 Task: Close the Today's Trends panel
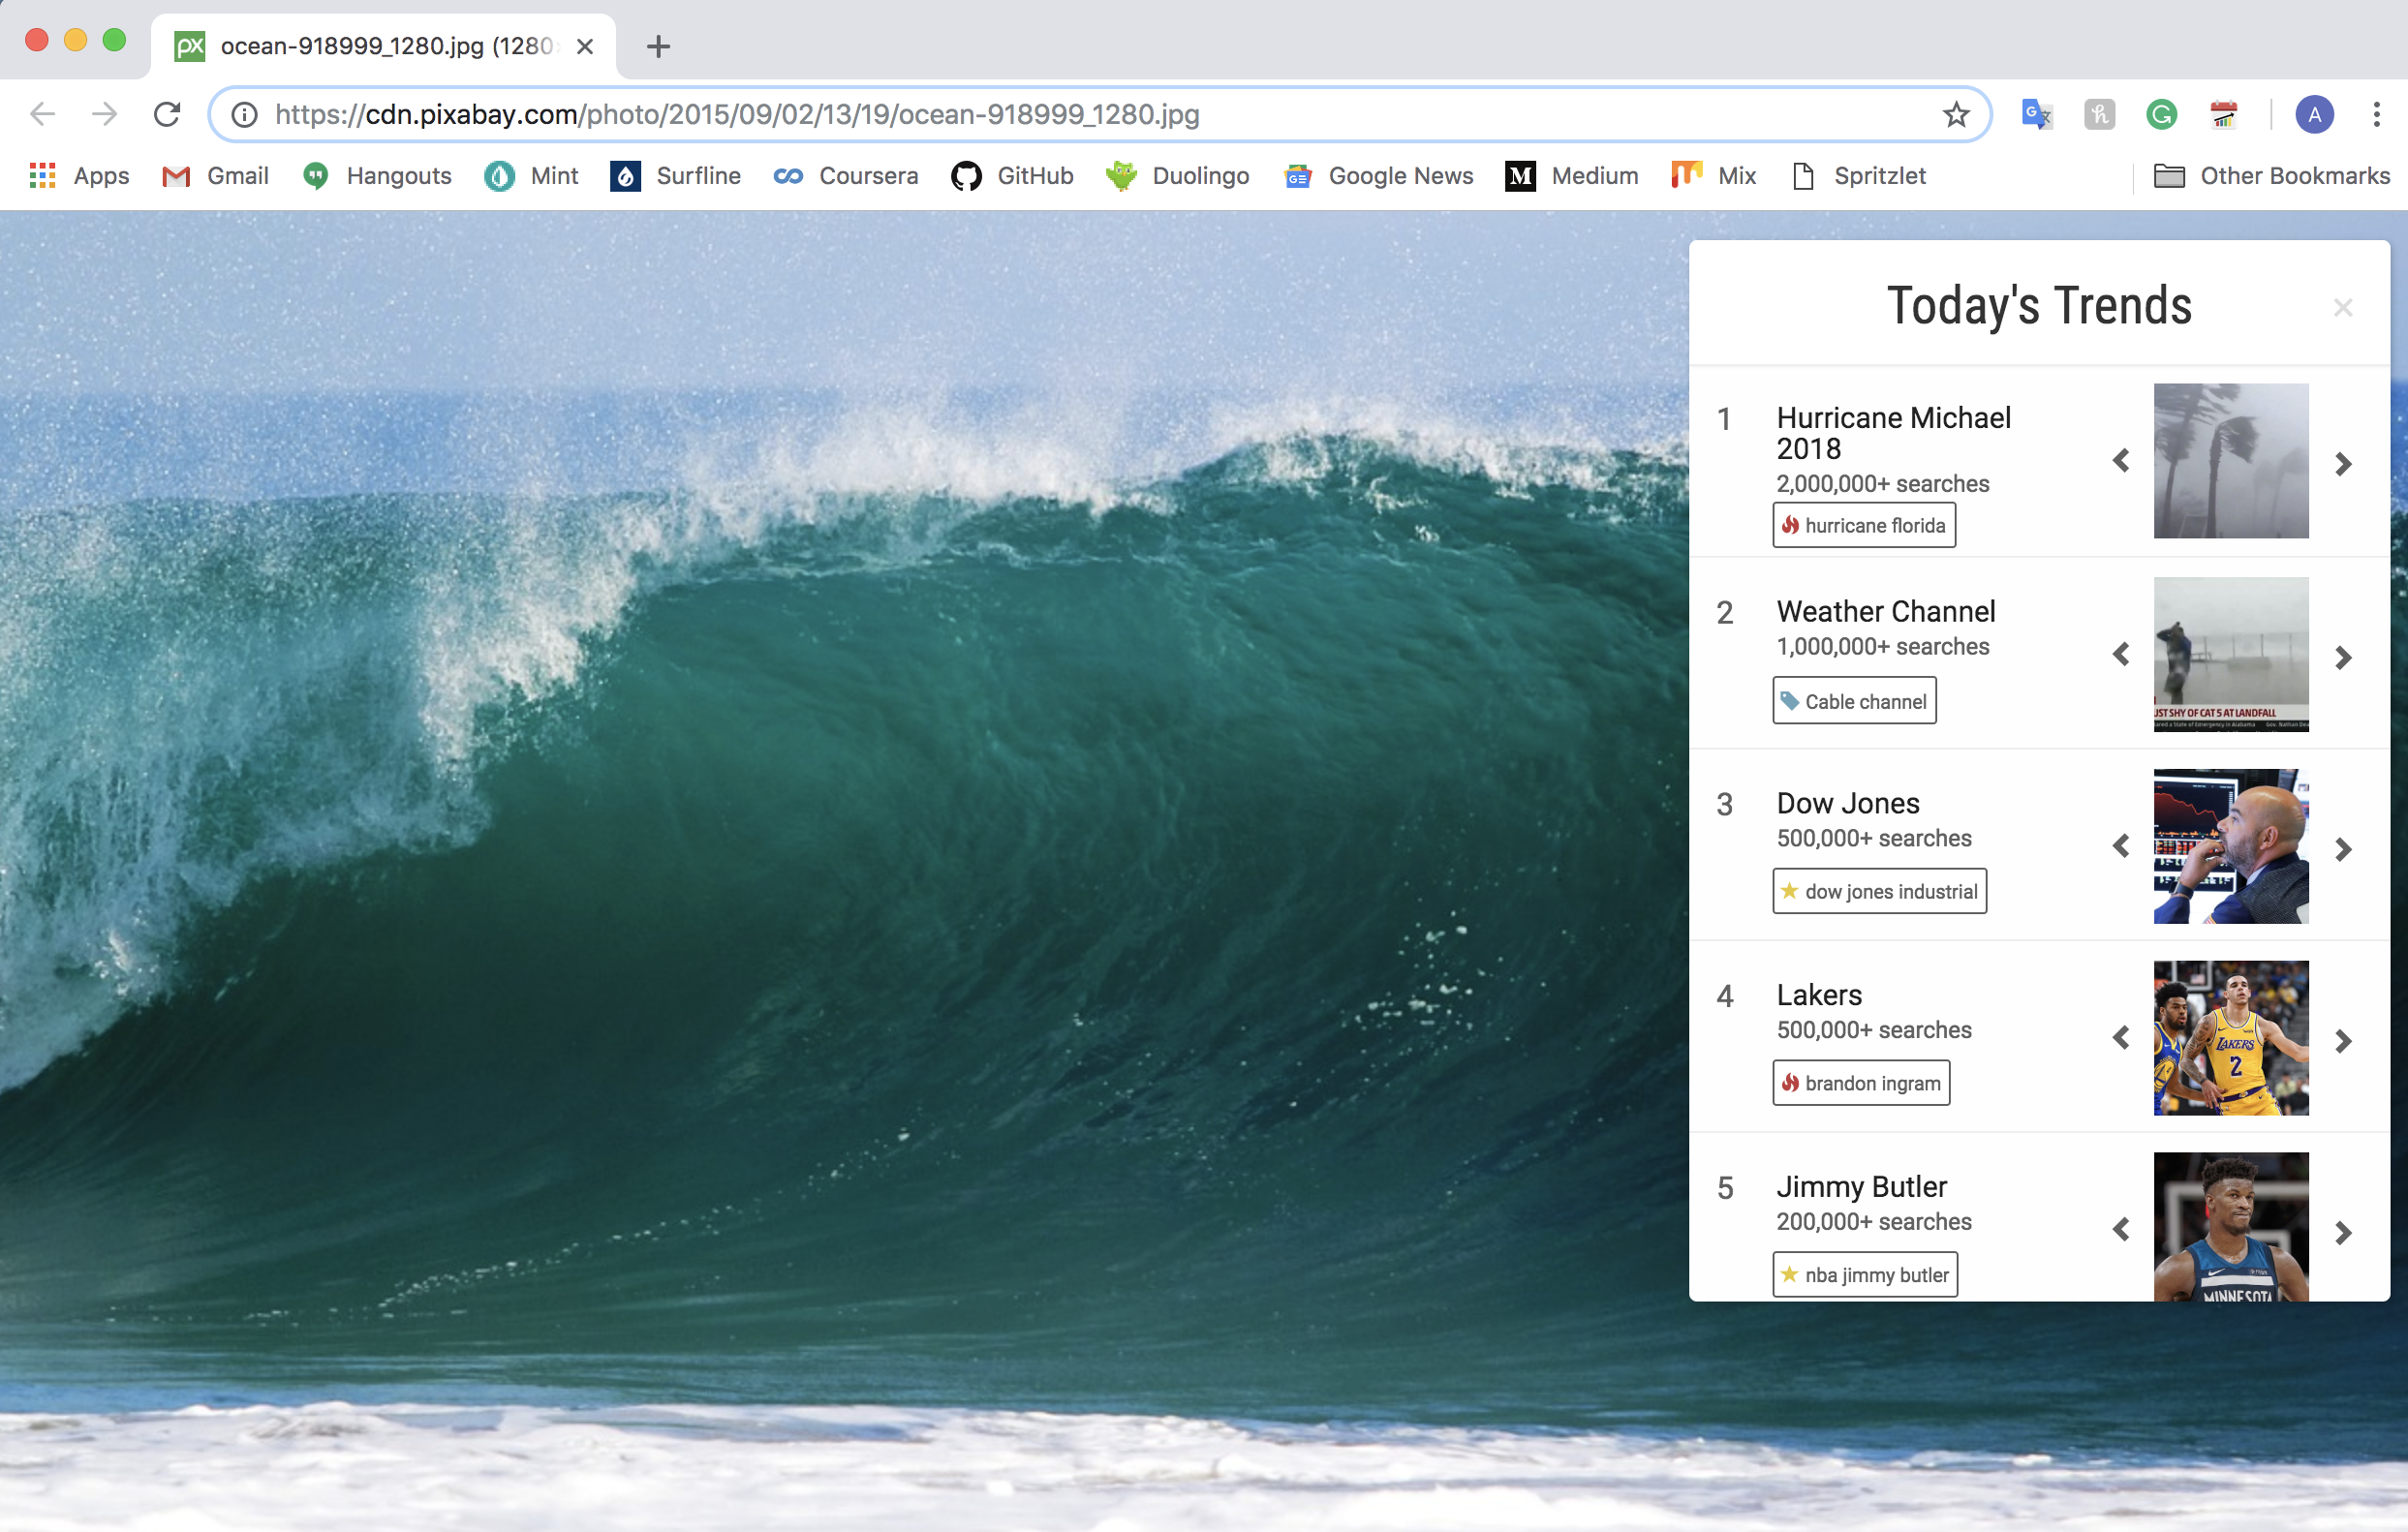(2342, 307)
